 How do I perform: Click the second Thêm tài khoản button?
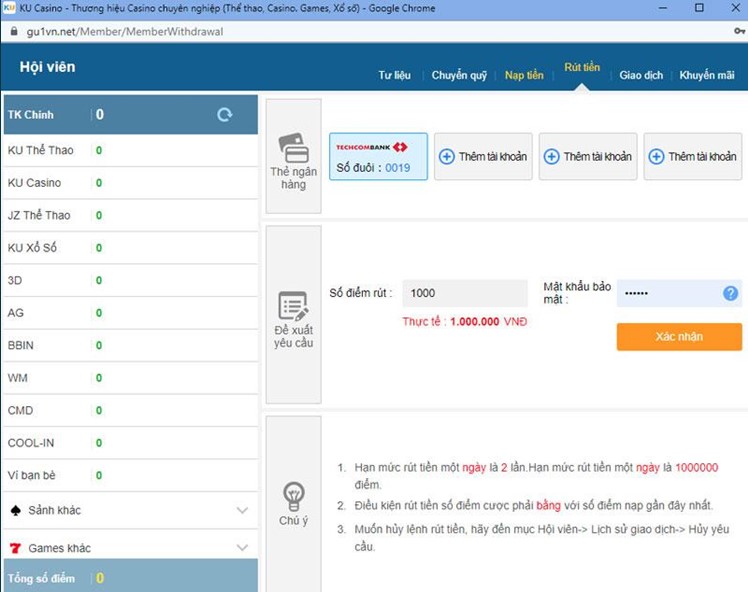click(x=588, y=156)
